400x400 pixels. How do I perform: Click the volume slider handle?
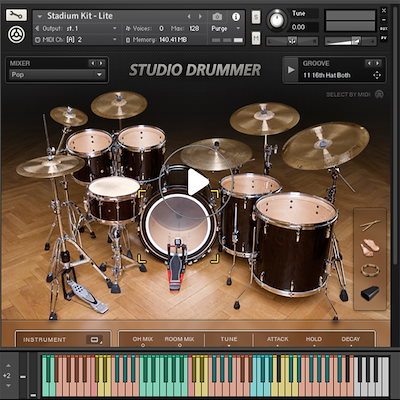356,41
